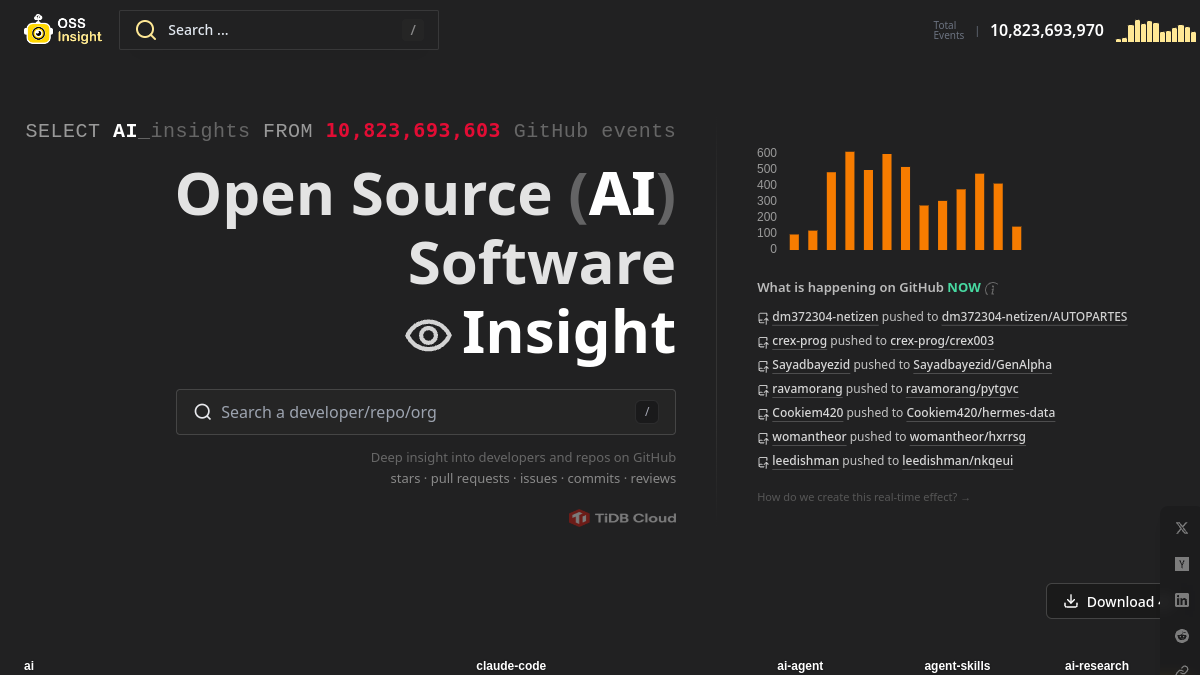
Task: Click the OSS Insight logo
Action: click(x=63, y=30)
